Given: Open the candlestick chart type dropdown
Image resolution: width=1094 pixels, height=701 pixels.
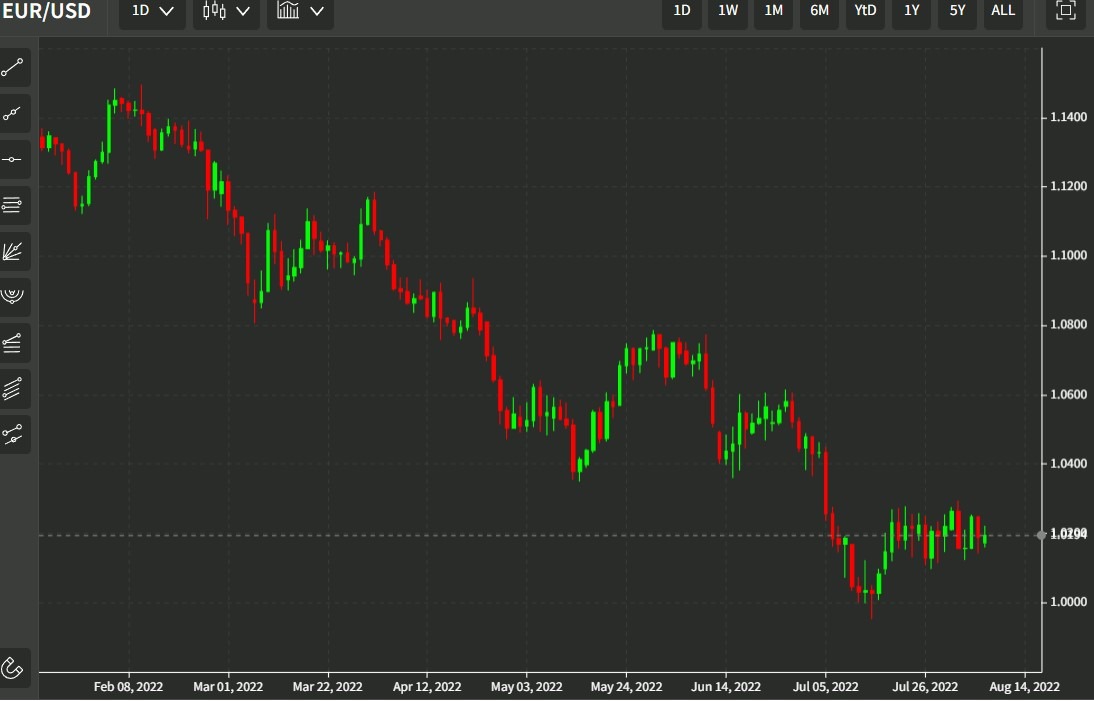Looking at the screenshot, I should pyautogui.click(x=226, y=11).
